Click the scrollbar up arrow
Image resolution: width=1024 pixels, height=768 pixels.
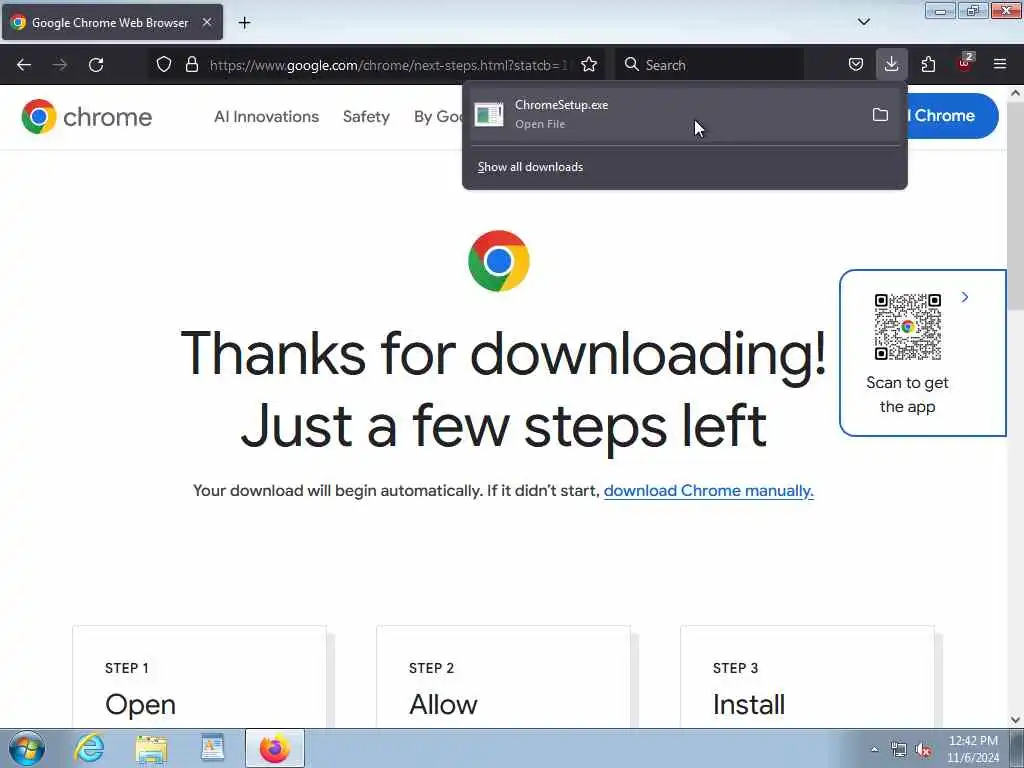(x=1015, y=93)
